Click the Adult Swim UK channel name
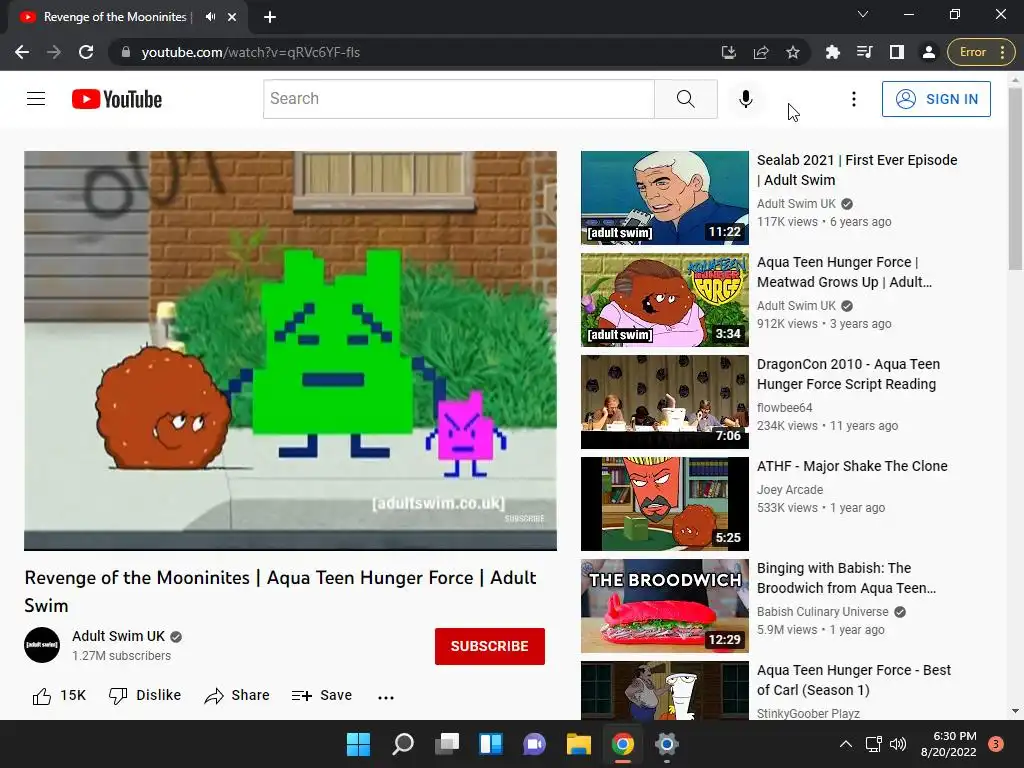1024x768 pixels. pos(118,636)
